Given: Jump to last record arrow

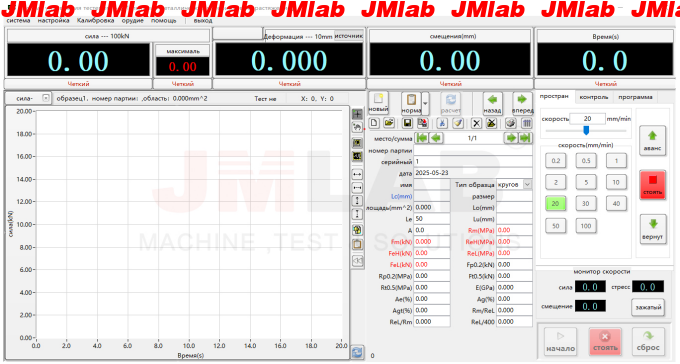Looking at the screenshot, I should [525, 138].
